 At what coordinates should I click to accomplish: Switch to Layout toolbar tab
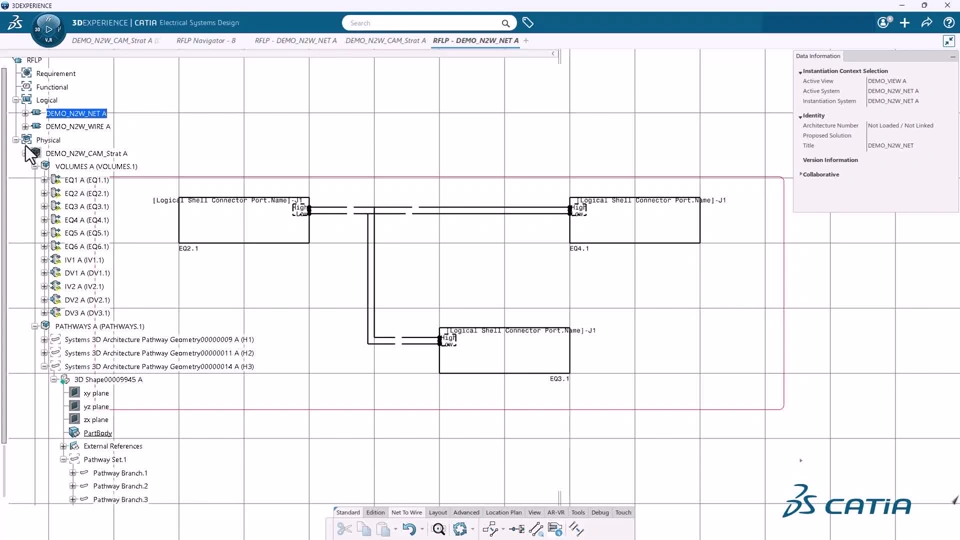(x=438, y=512)
